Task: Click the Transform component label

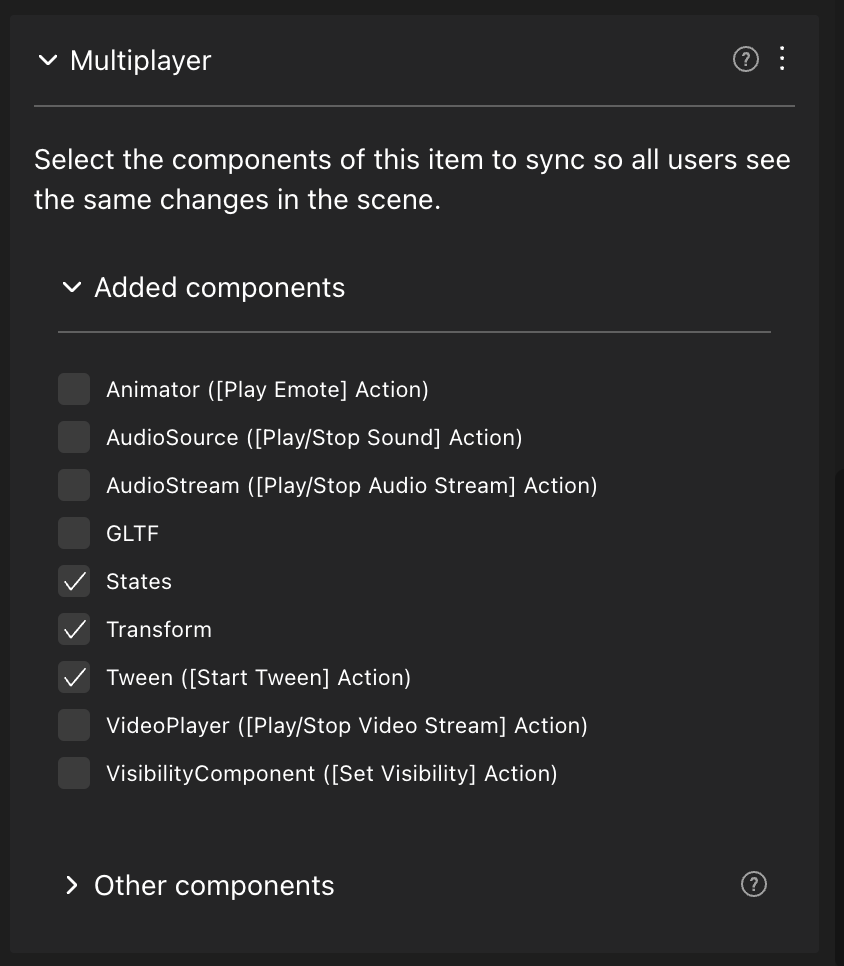Action: click(x=159, y=630)
